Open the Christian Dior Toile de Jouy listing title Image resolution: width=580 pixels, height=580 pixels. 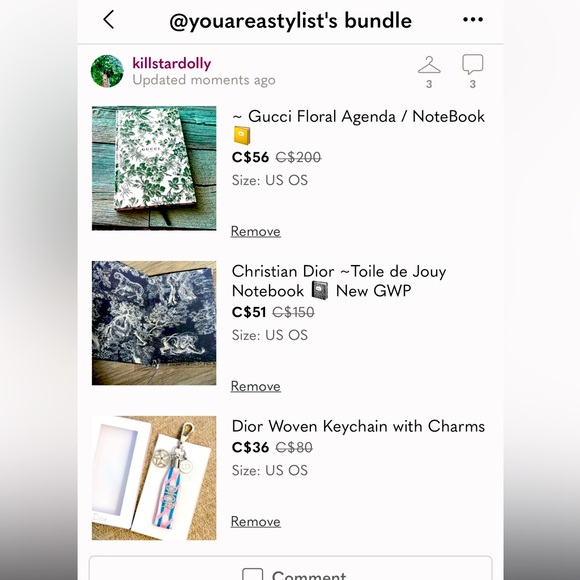[x=339, y=281]
